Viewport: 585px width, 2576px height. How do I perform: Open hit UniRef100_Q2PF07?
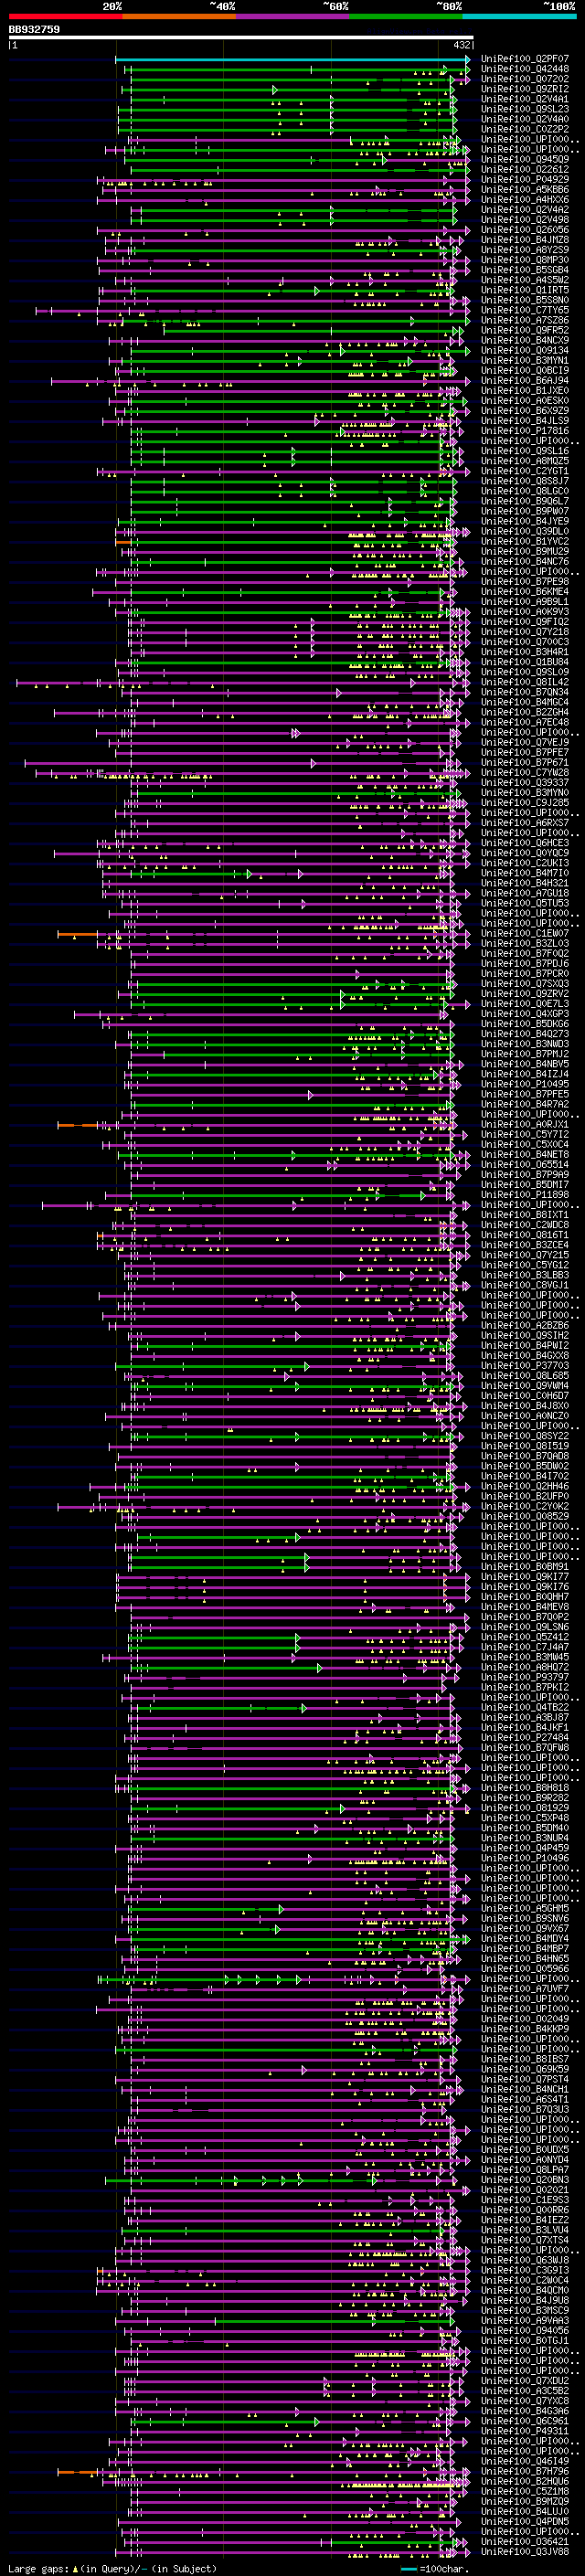click(525, 59)
